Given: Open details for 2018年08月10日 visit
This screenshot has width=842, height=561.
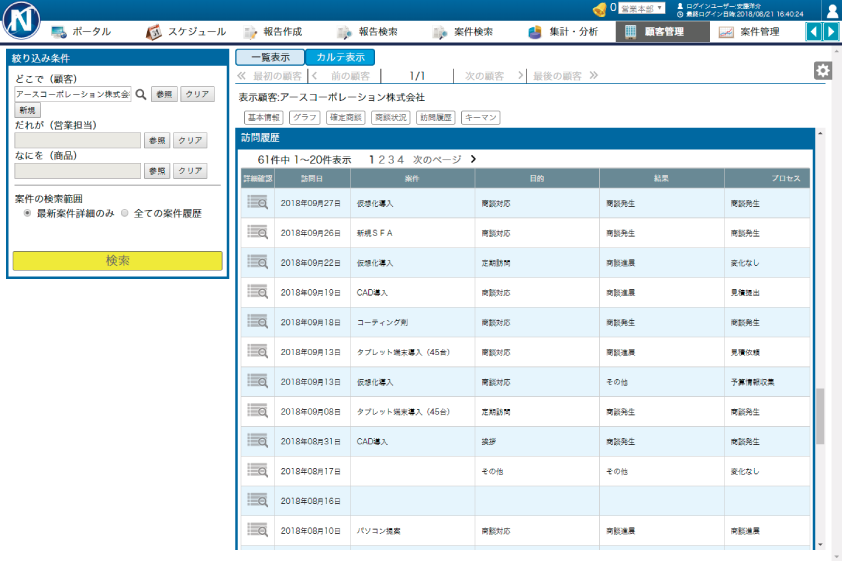Looking at the screenshot, I should point(257,530).
